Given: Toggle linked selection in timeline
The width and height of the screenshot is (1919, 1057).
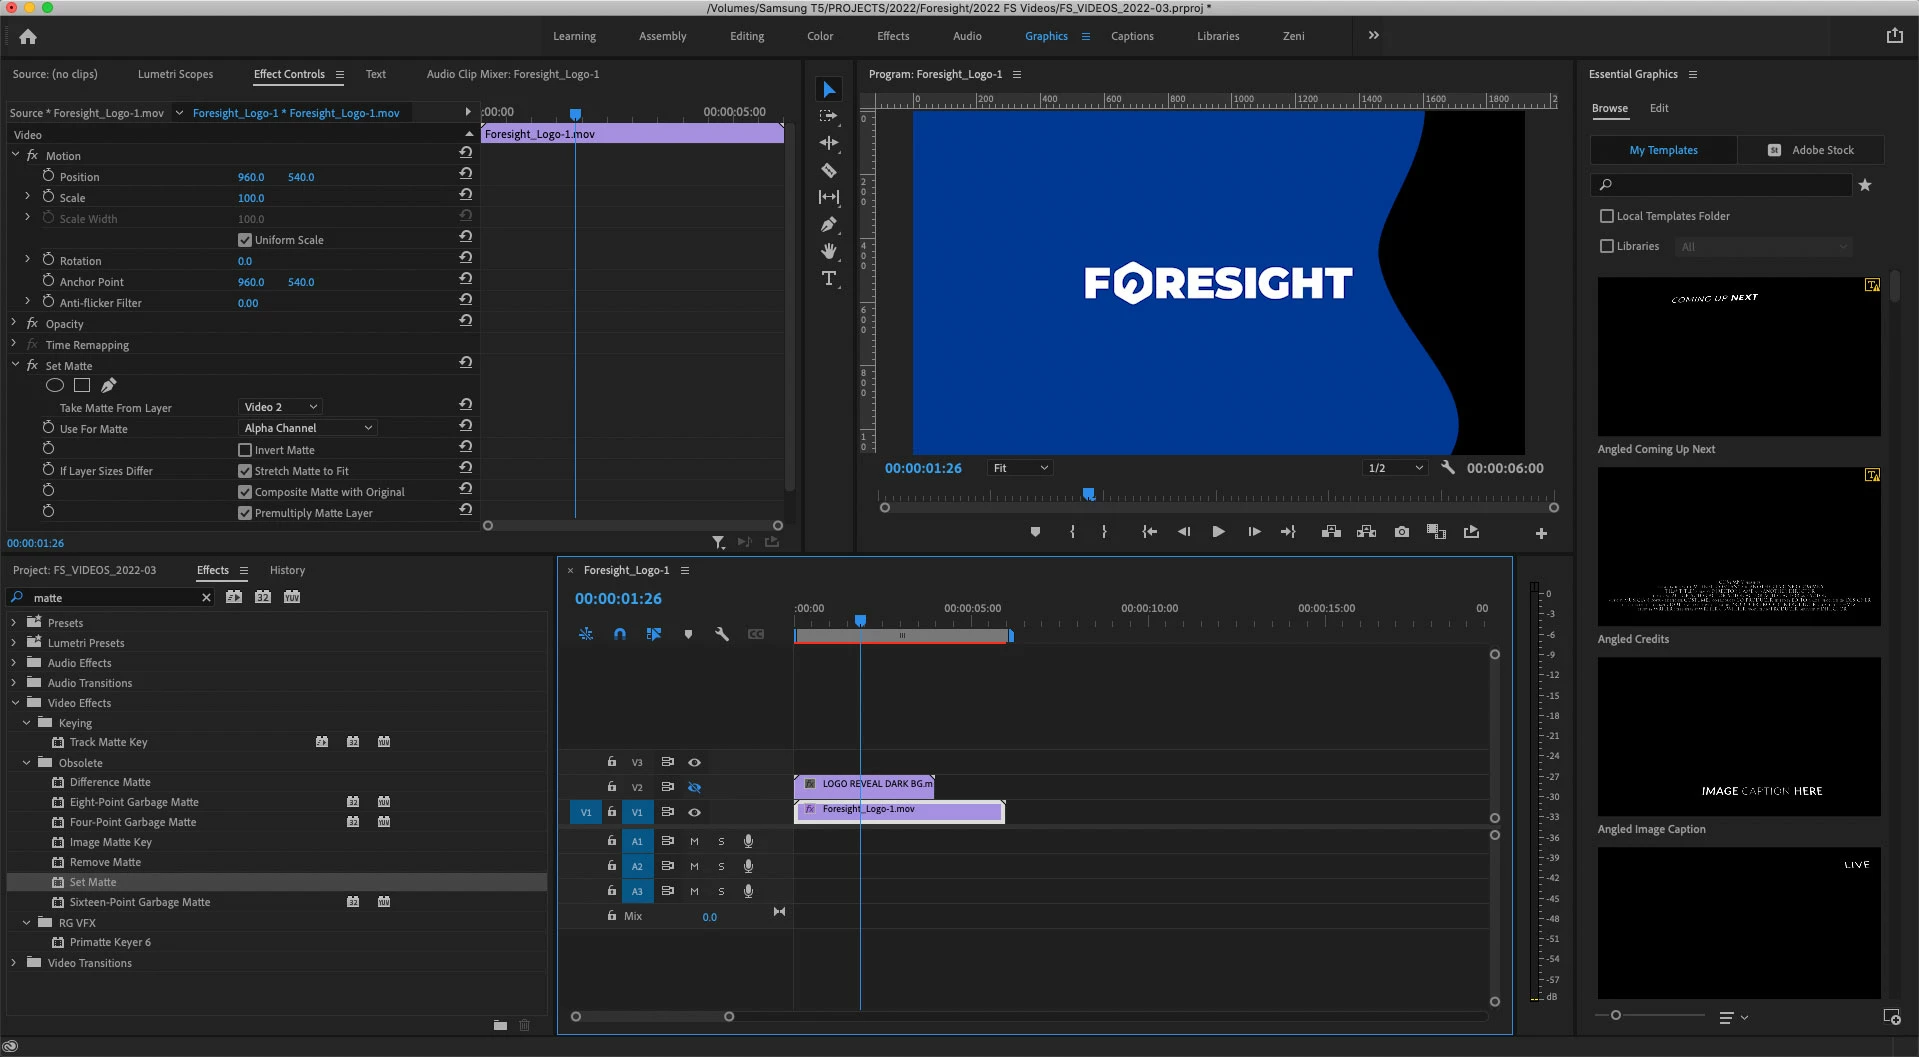Looking at the screenshot, I should click(x=654, y=634).
